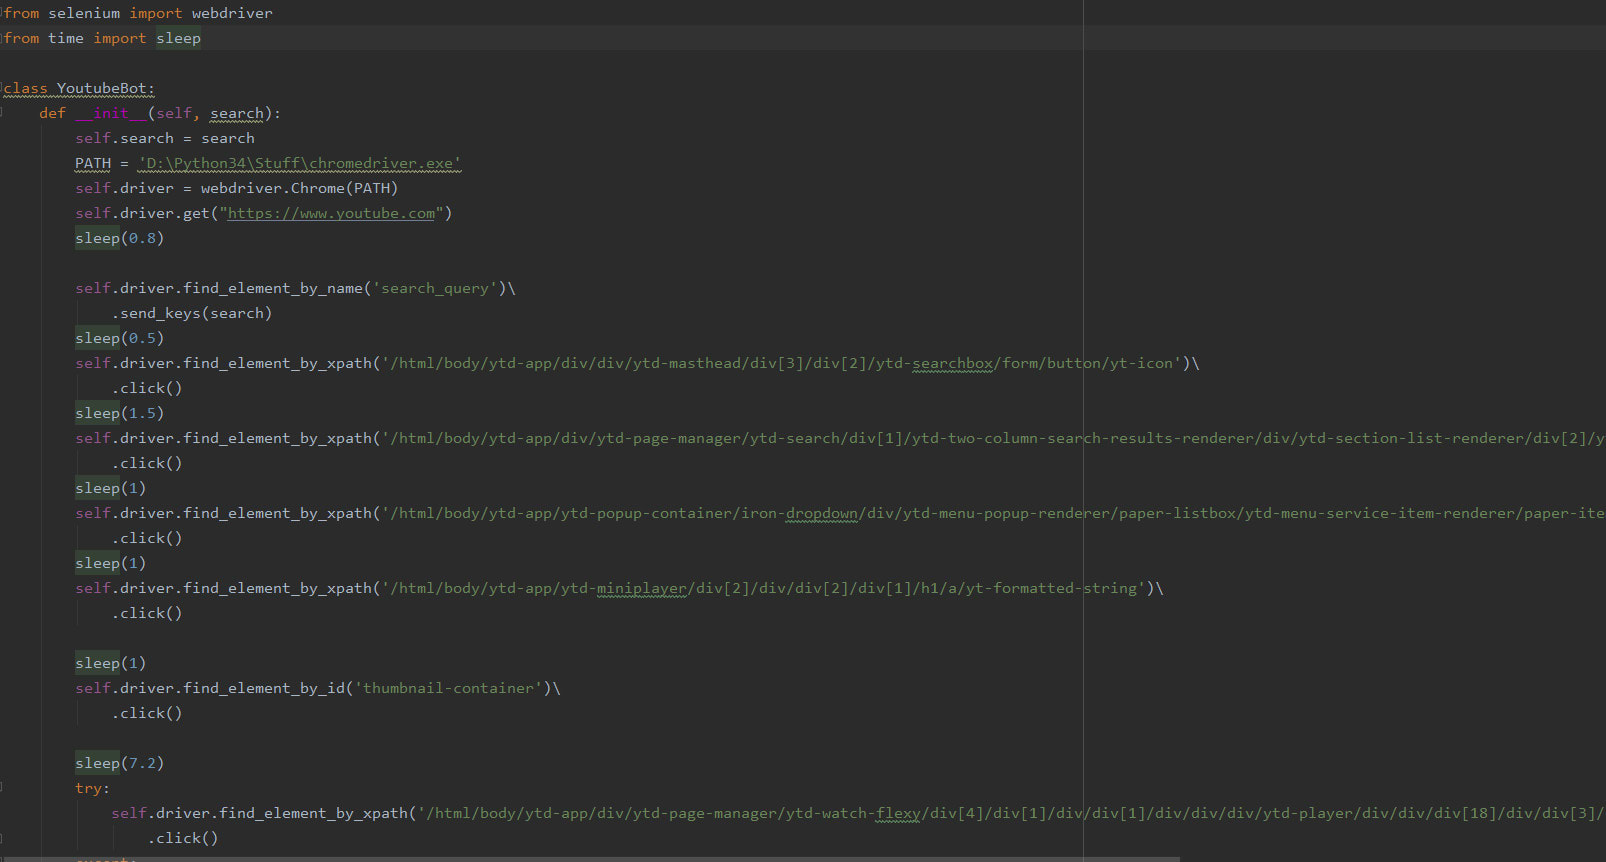Click the sleep(0.8) statement
The width and height of the screenshot is (1606, 862).
[x=119, y=238]
